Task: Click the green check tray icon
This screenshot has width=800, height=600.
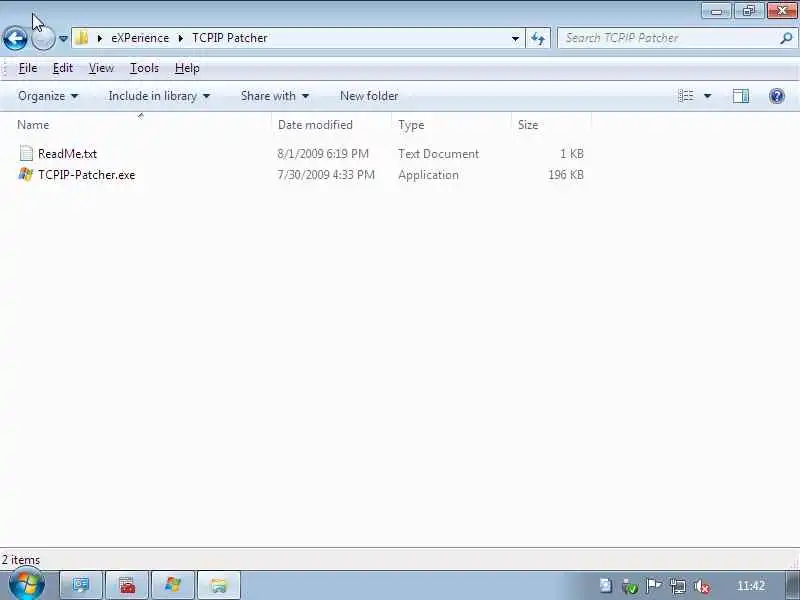Action: [630, 587]
